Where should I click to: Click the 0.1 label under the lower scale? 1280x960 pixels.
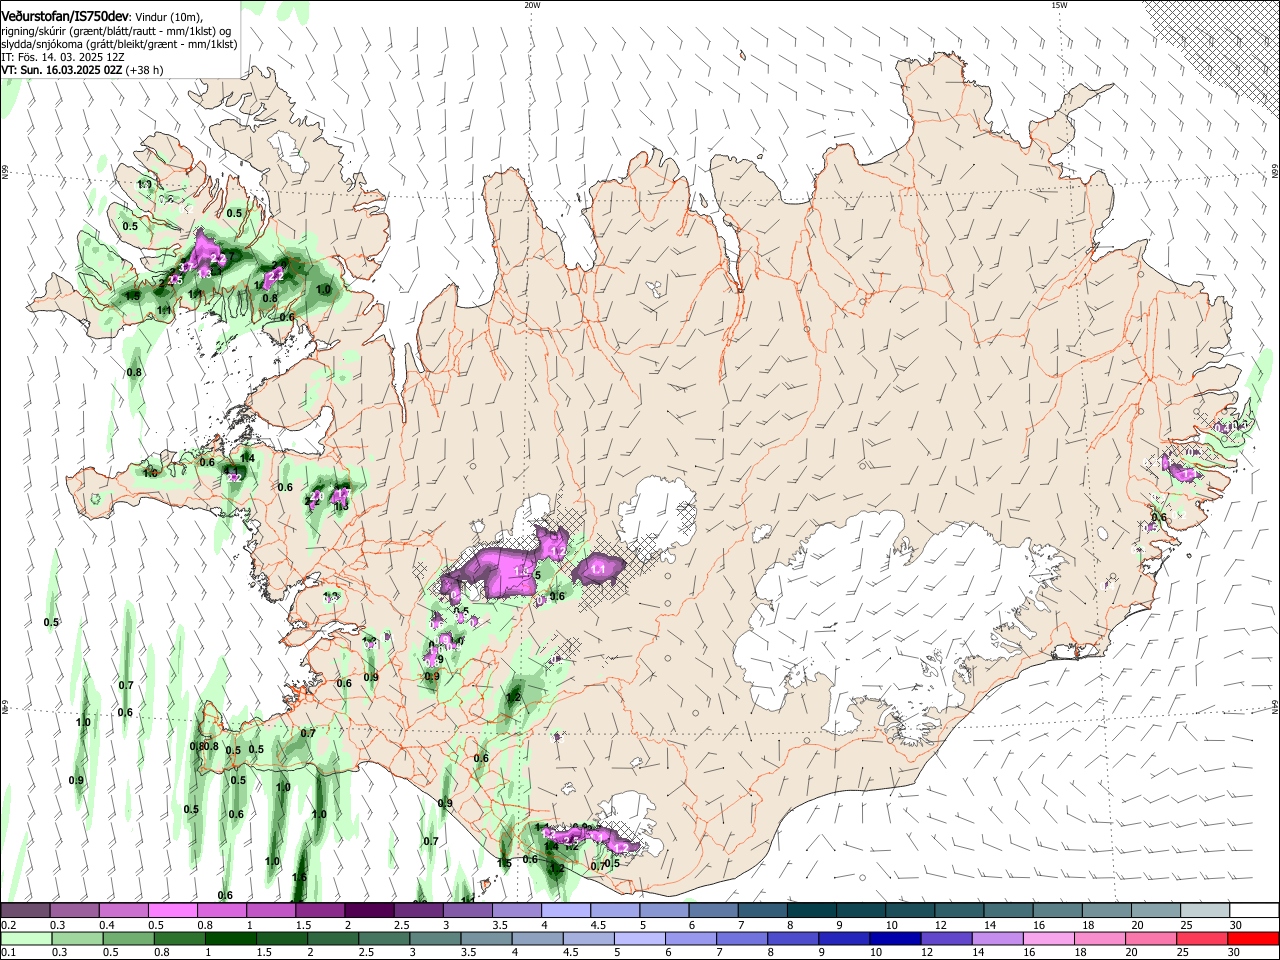click(x=8, y=952)
